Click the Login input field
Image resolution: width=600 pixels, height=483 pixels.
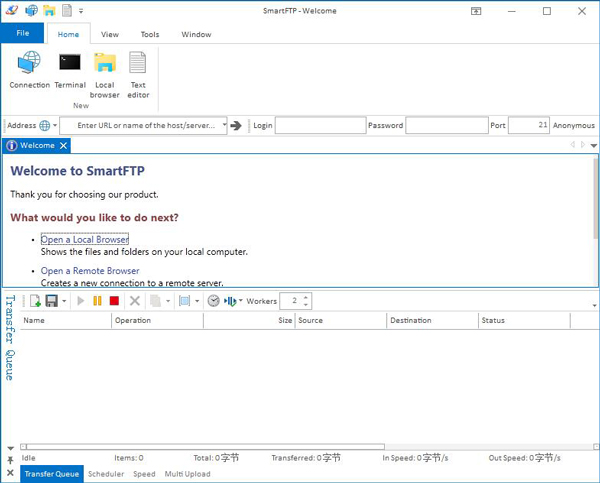click(x=320, y=125)
